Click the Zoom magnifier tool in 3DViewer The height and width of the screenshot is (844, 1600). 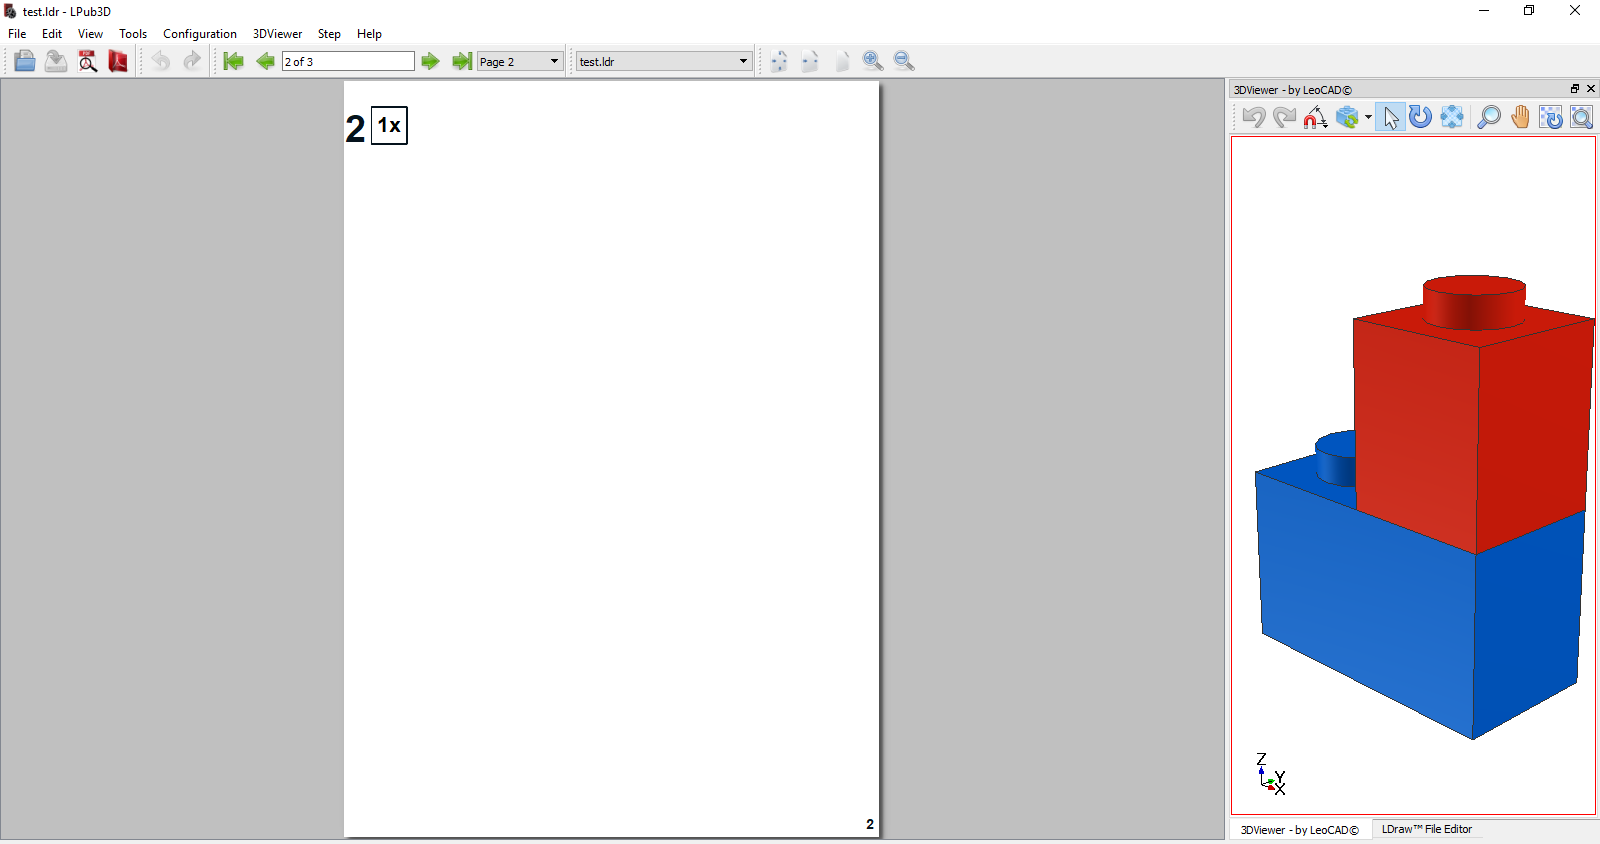click(x=1488, y=117)
